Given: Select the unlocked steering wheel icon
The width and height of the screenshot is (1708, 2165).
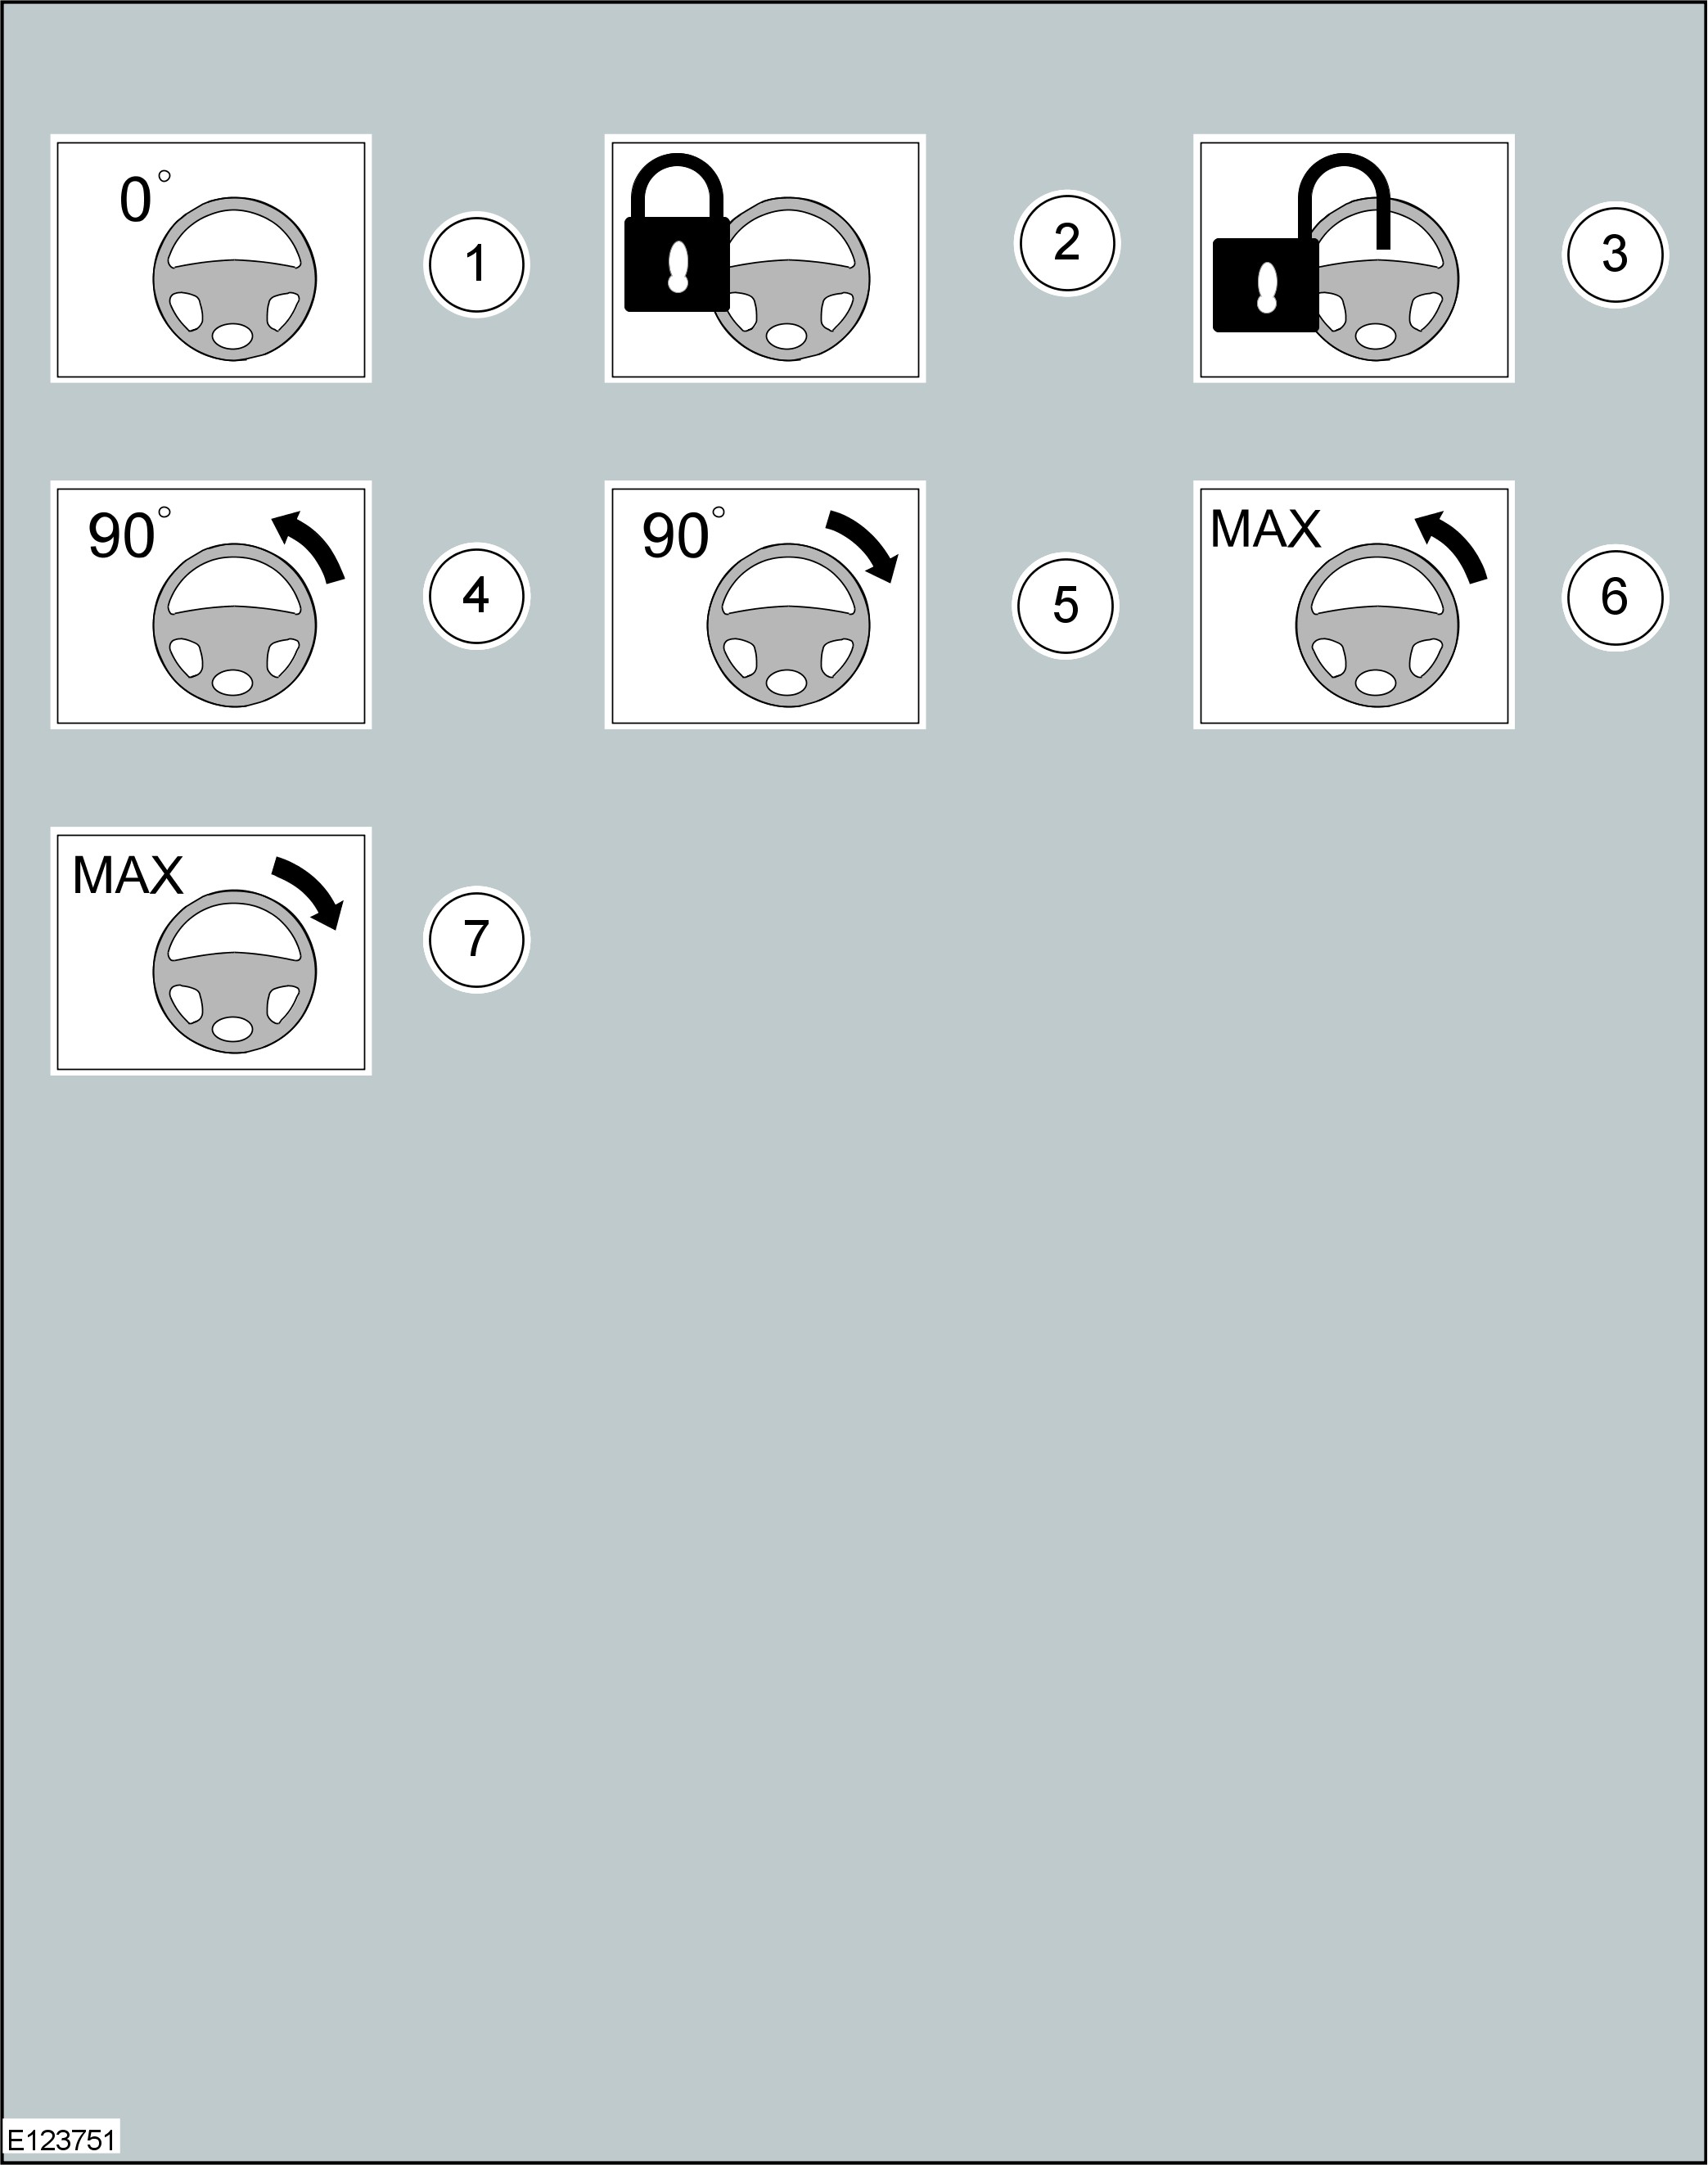Looking at the screenshot, I should (x=1354, y=259).
